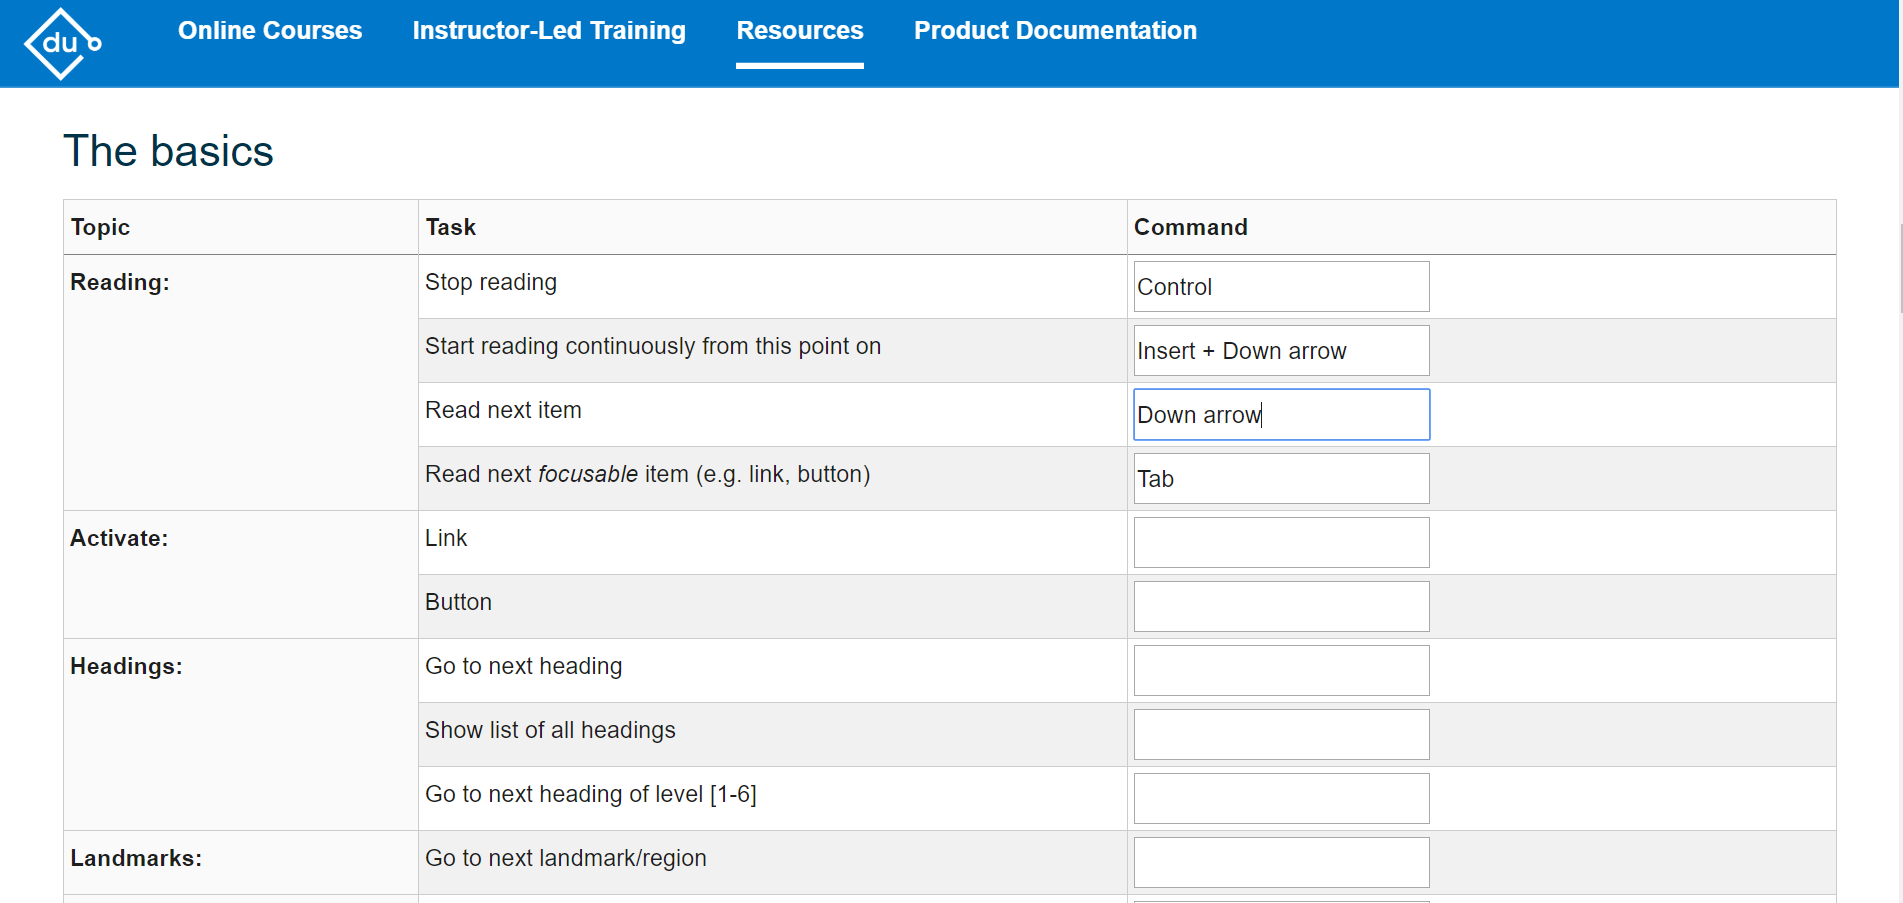
Task: Open the Online Courses menu item
Action: pos(270,31)
